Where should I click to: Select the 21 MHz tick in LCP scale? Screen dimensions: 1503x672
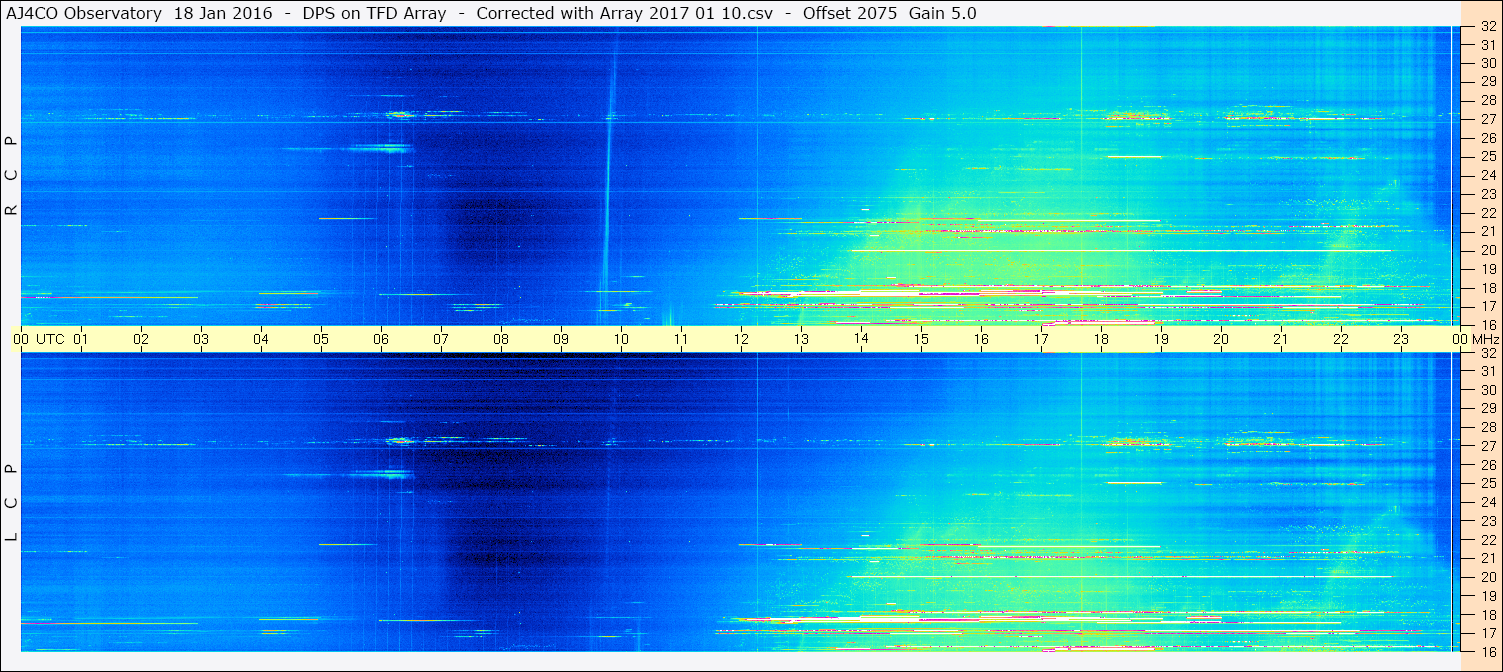click(1487, 558)
